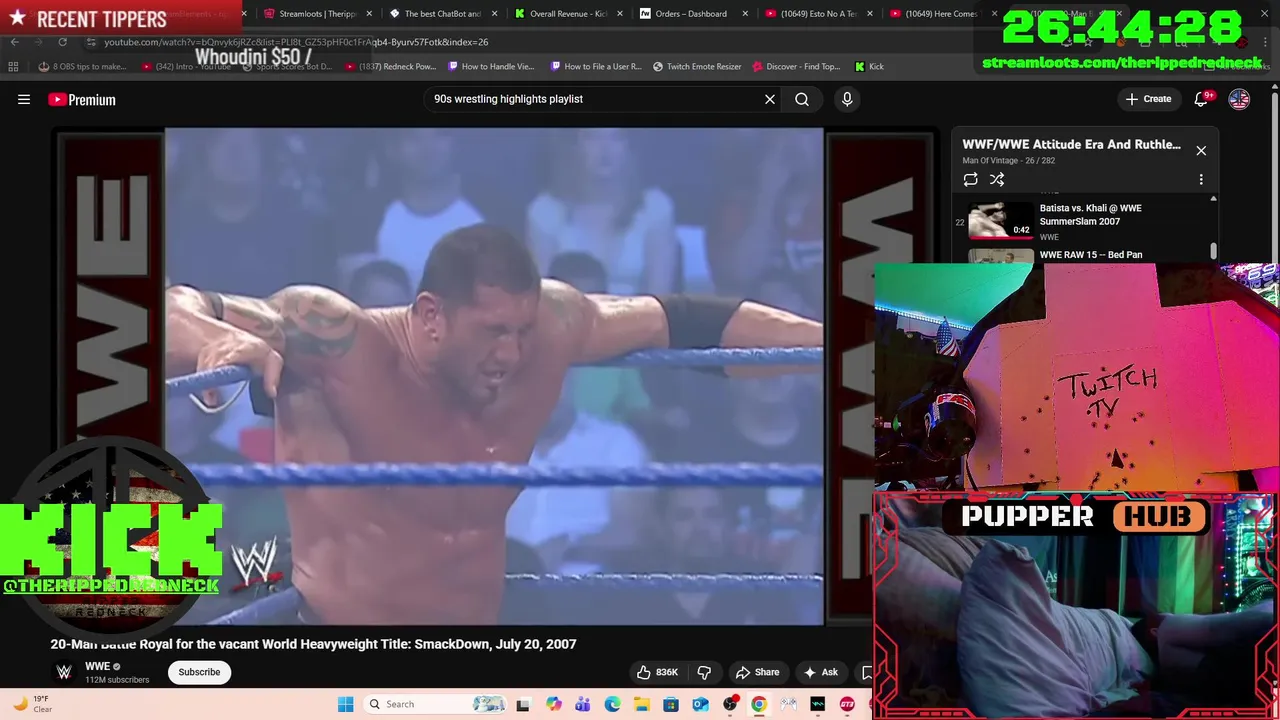
Task: Open Twitch Emote Resizer bookmark
Action: tap(697, 67)
